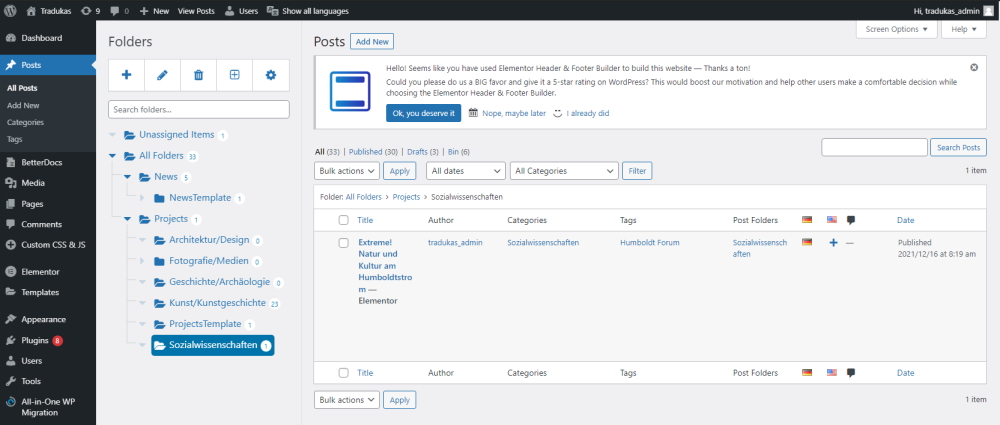Viewport: 1000px width, 425px height.
Task: Click Ok, you deserve it button
Action: (423, 113)
